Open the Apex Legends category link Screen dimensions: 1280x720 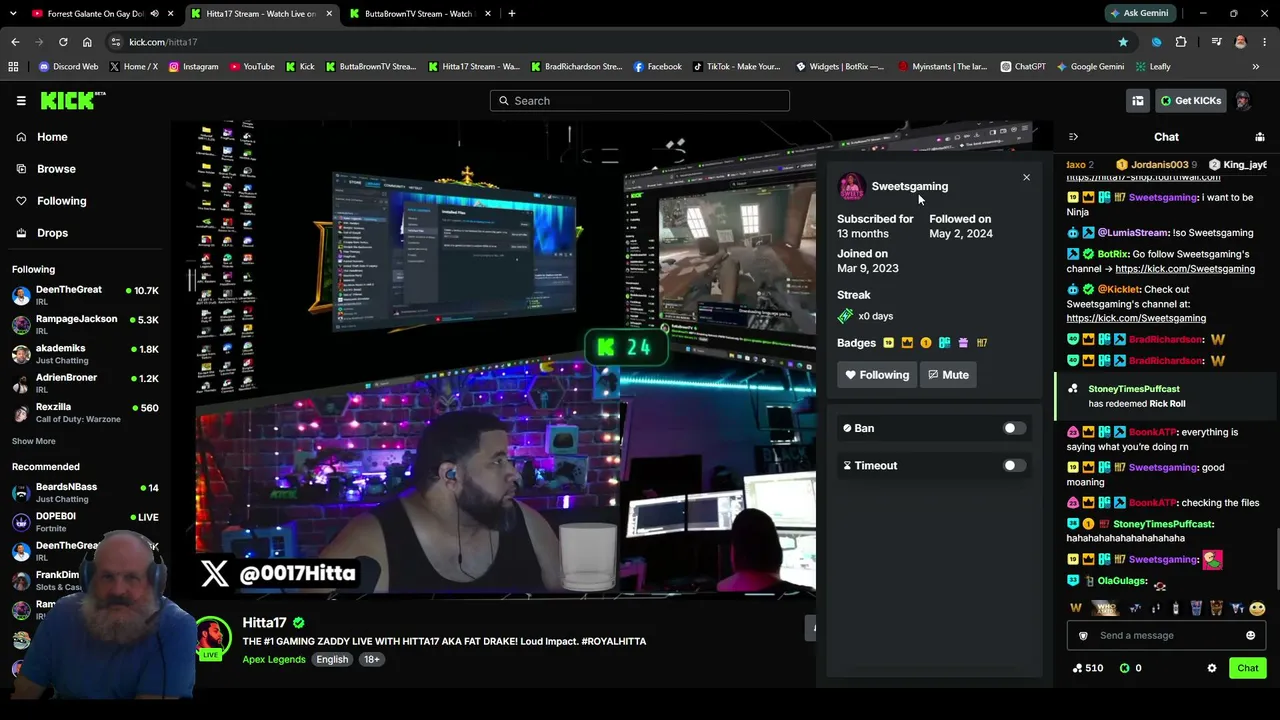pyautogui.click(x=274, y=659)
